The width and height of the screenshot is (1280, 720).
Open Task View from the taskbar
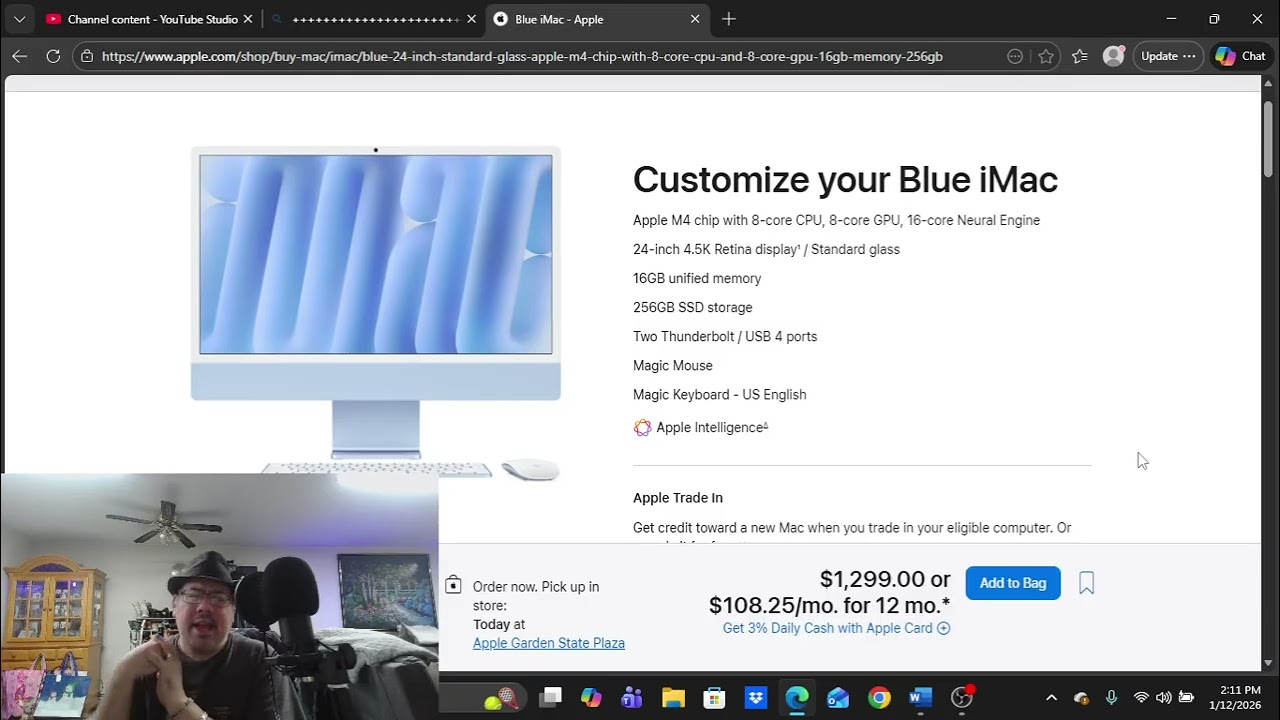point(550,697)
